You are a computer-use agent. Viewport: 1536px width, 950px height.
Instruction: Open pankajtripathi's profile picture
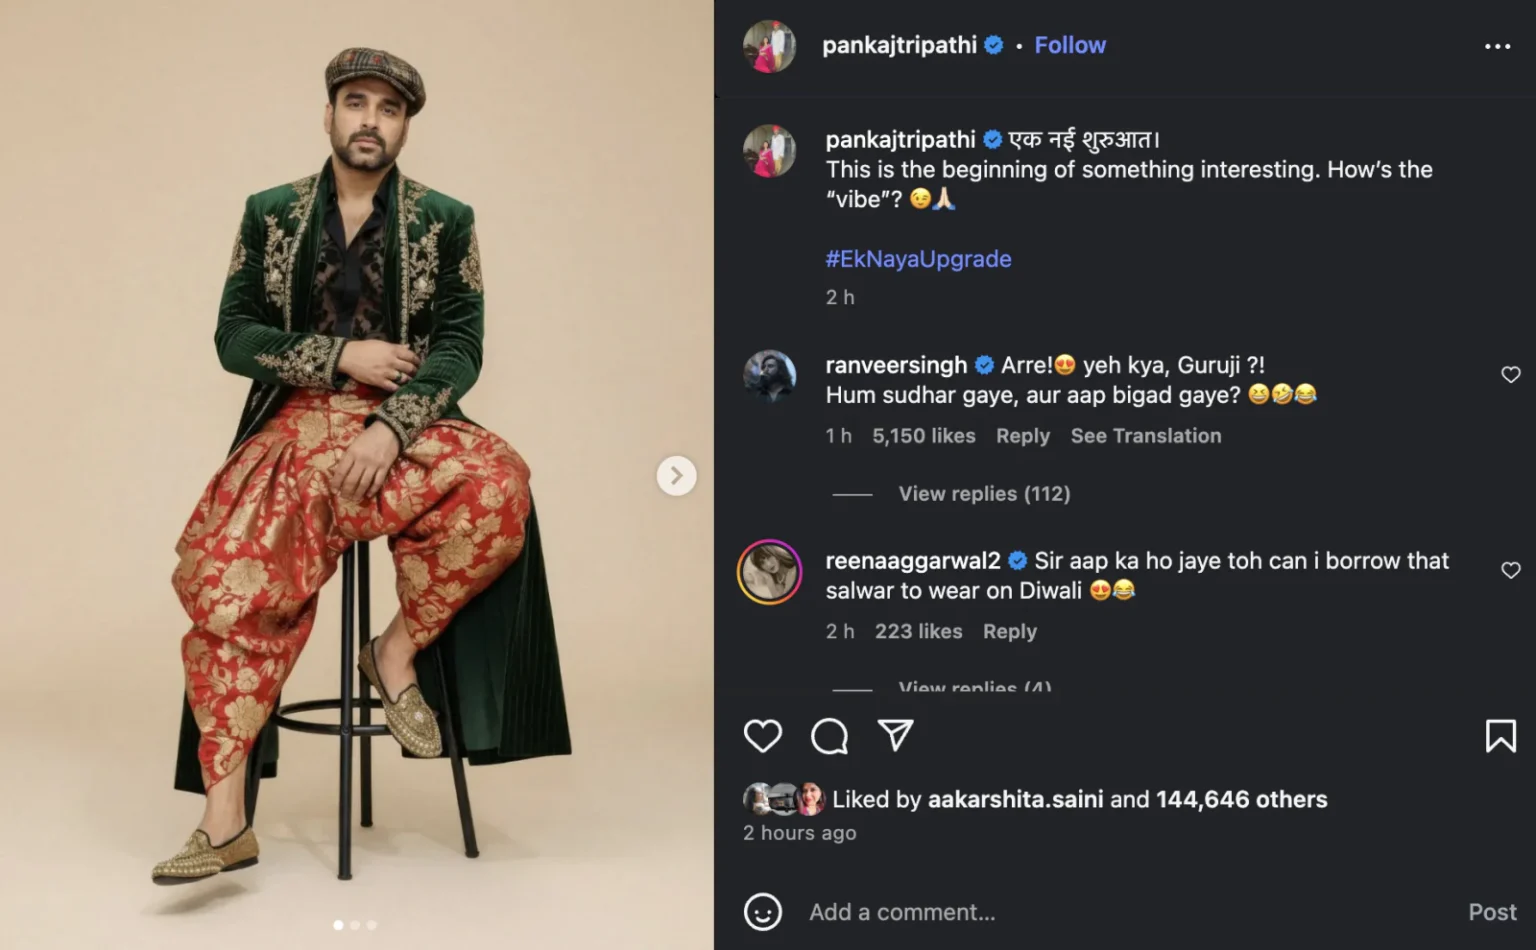click(769, 45)
